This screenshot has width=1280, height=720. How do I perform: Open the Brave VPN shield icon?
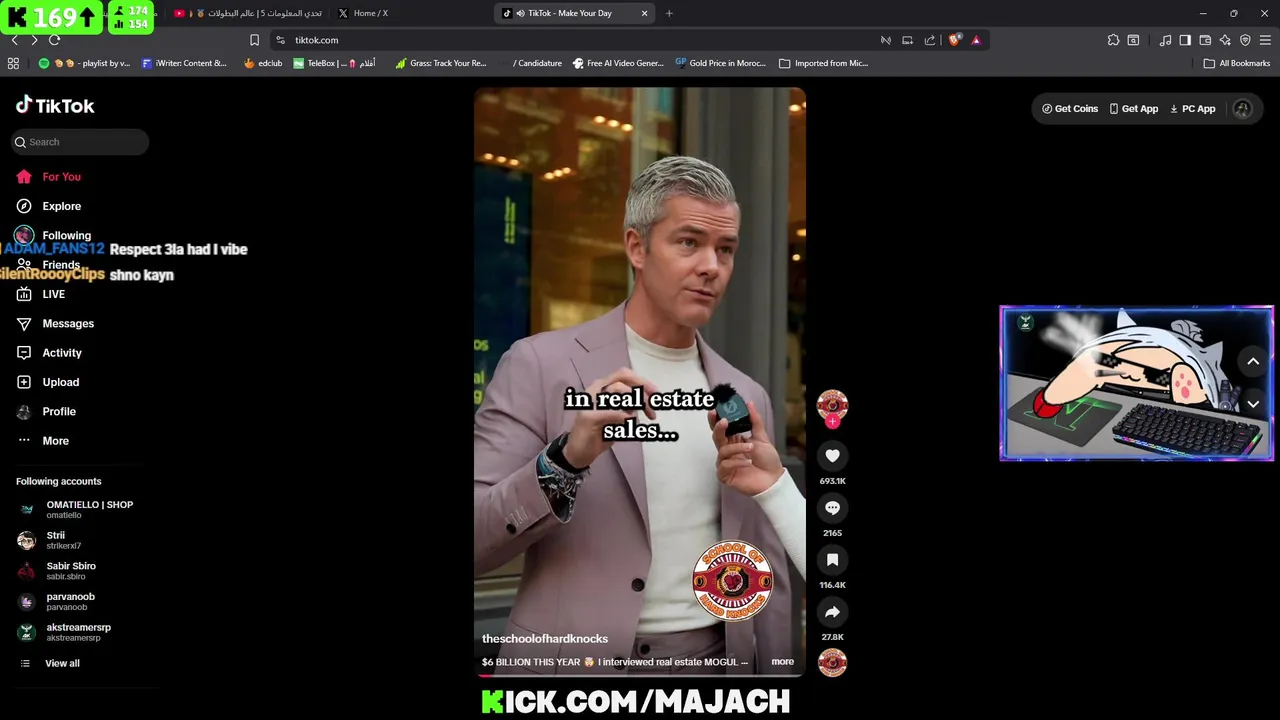click(1245, 40)
